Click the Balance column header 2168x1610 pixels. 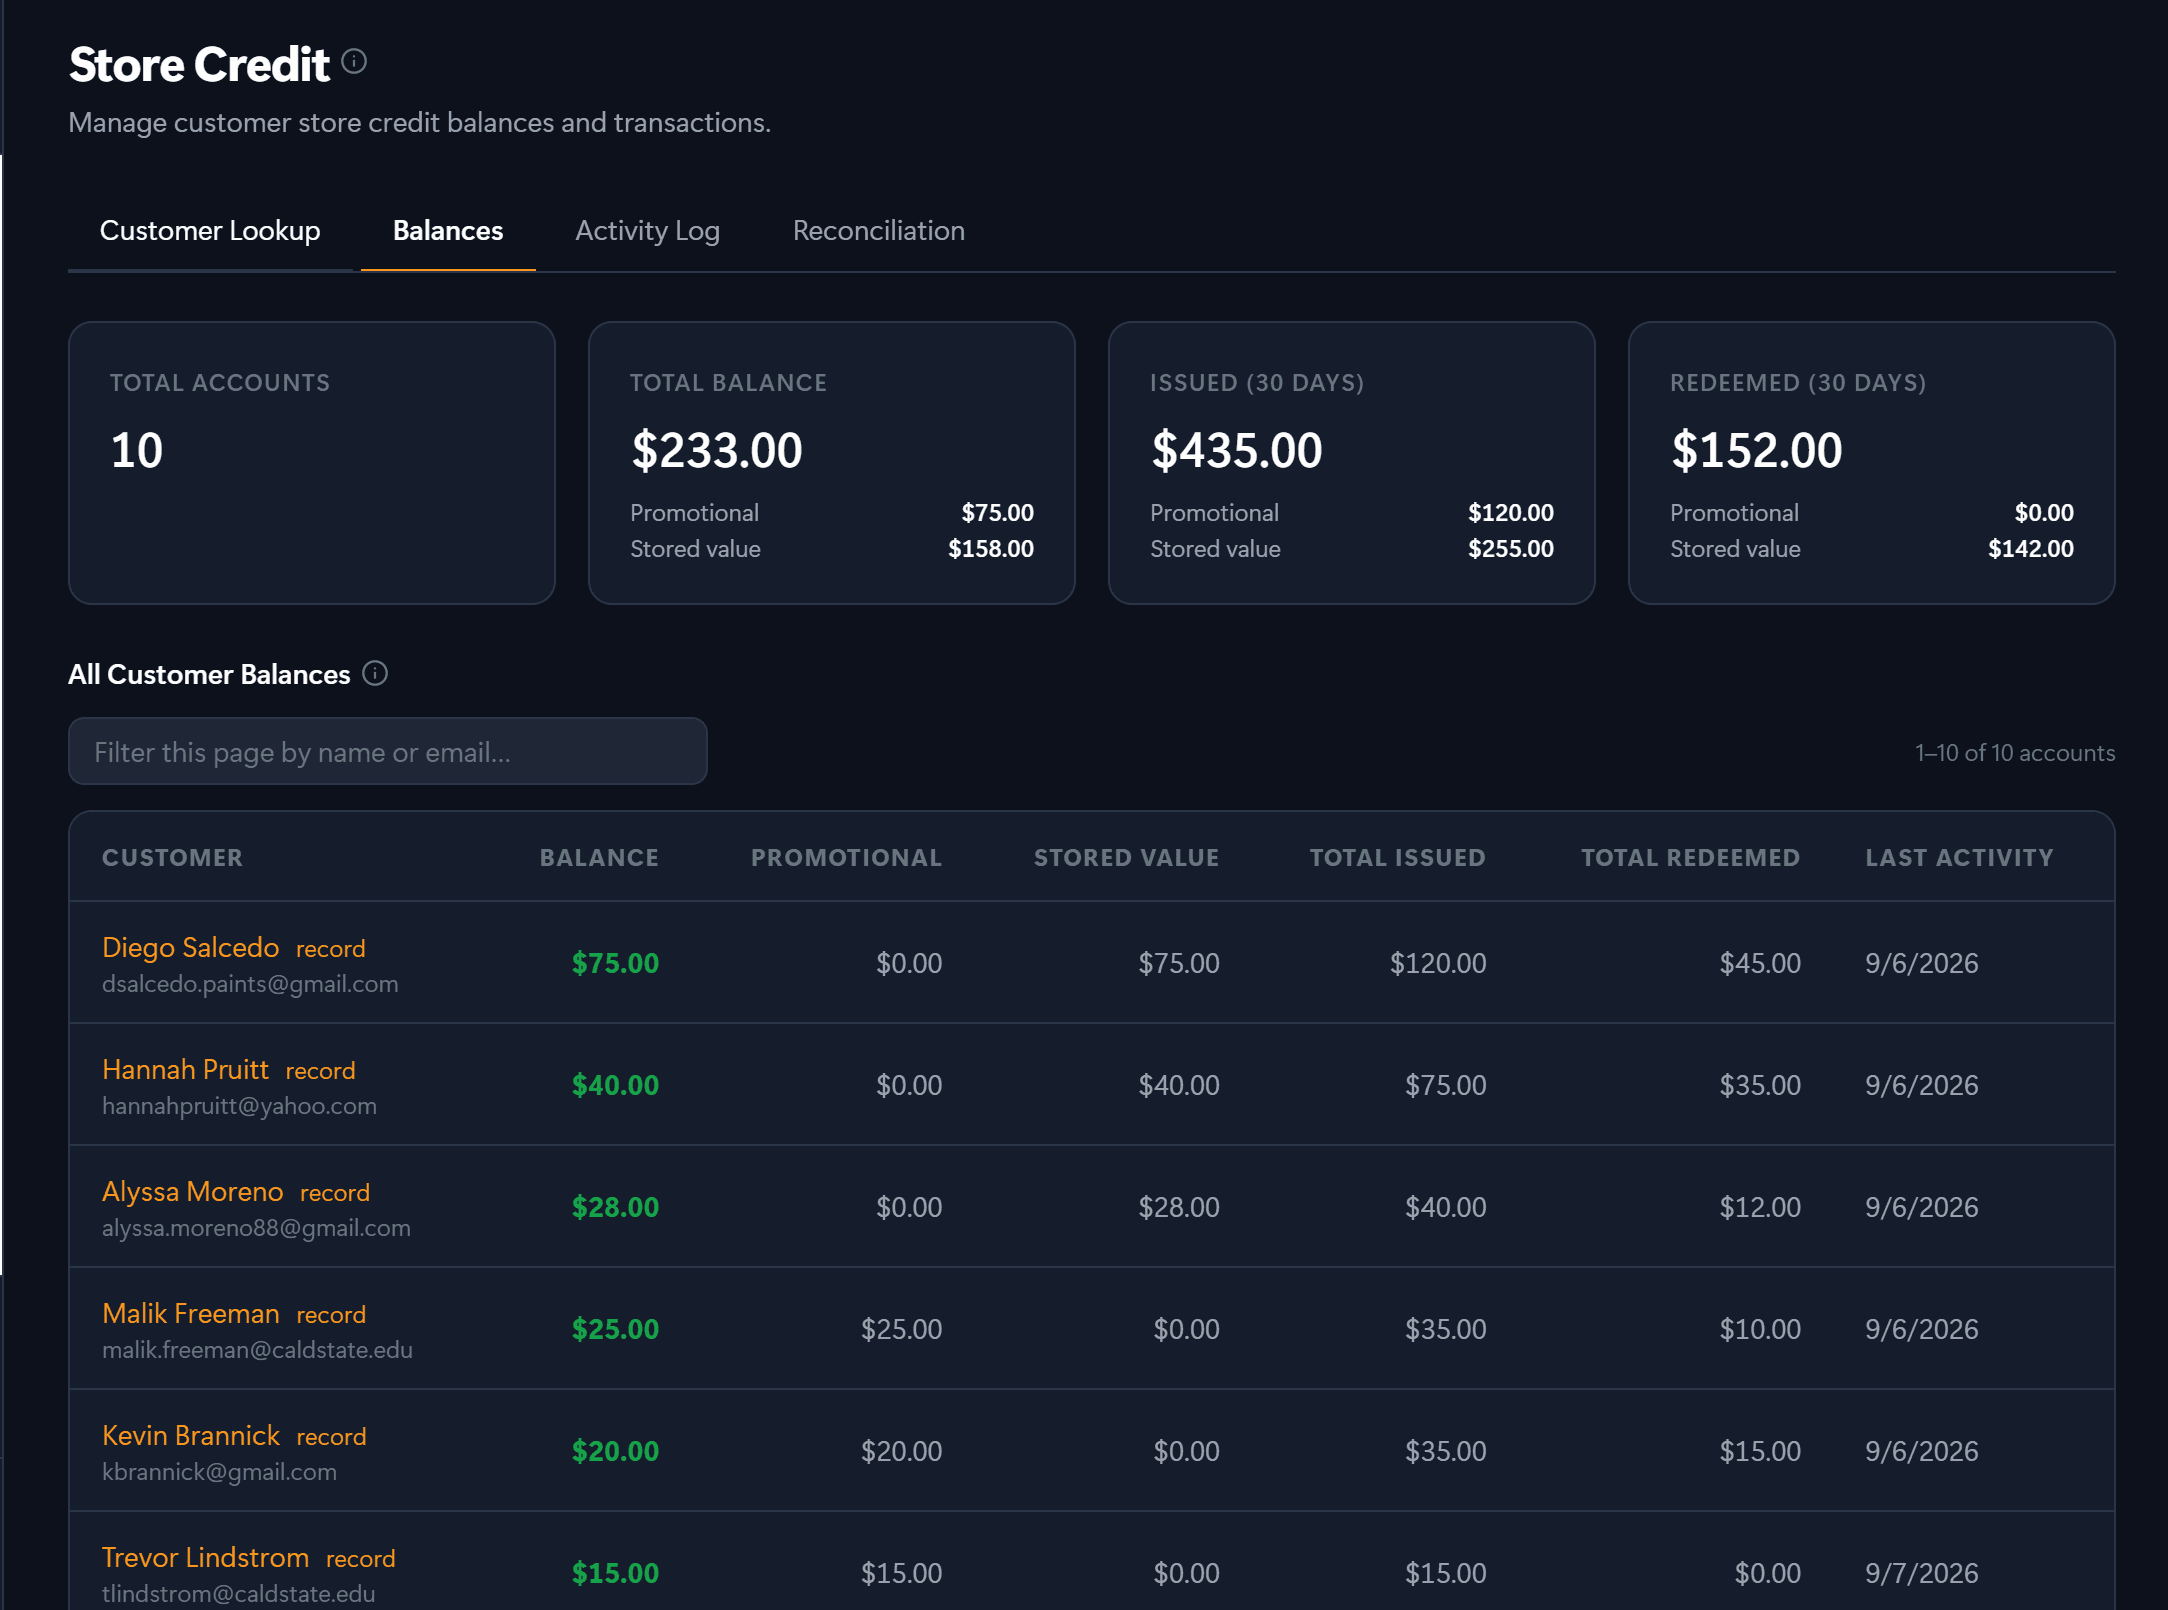coord(599,857)
